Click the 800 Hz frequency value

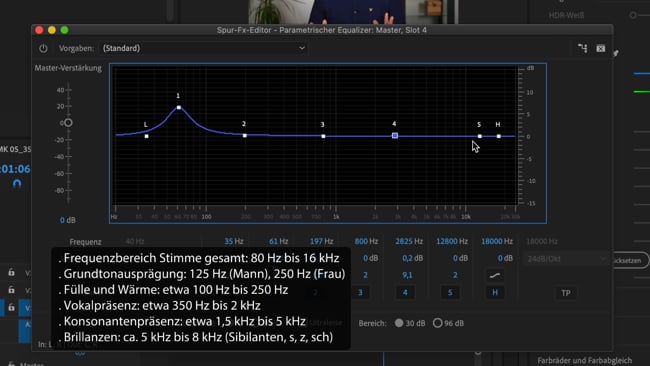tap(366, 241)
